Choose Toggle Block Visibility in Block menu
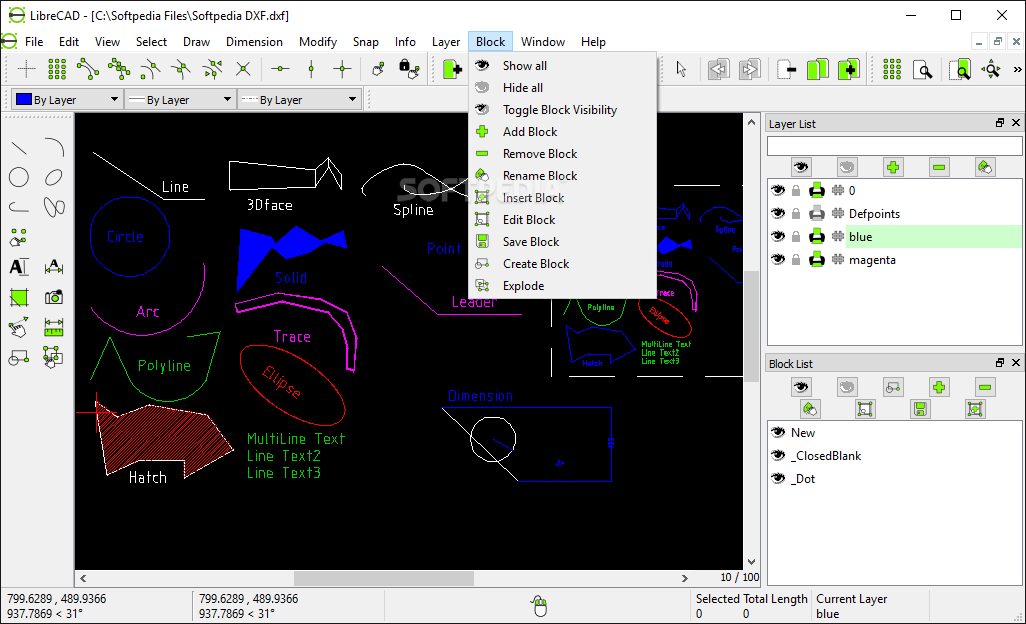 (x=562, y=110)
